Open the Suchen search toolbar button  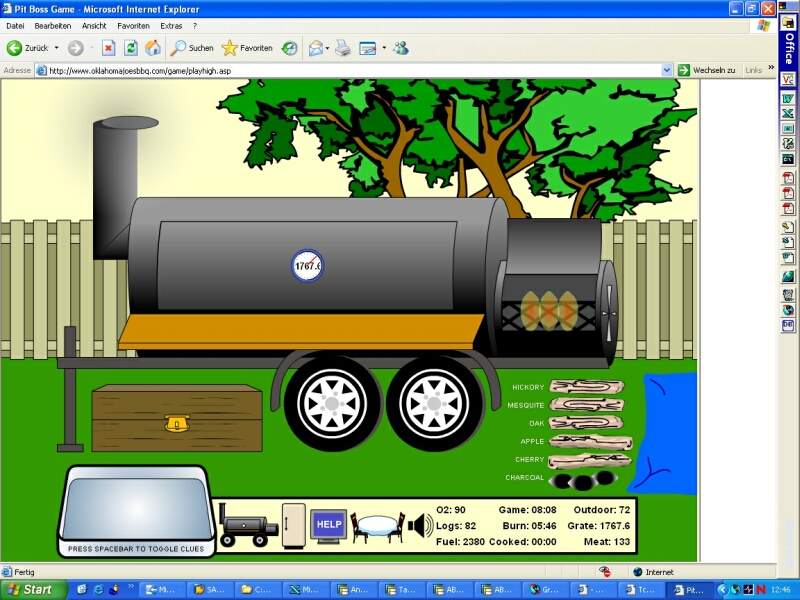[192, 48]
